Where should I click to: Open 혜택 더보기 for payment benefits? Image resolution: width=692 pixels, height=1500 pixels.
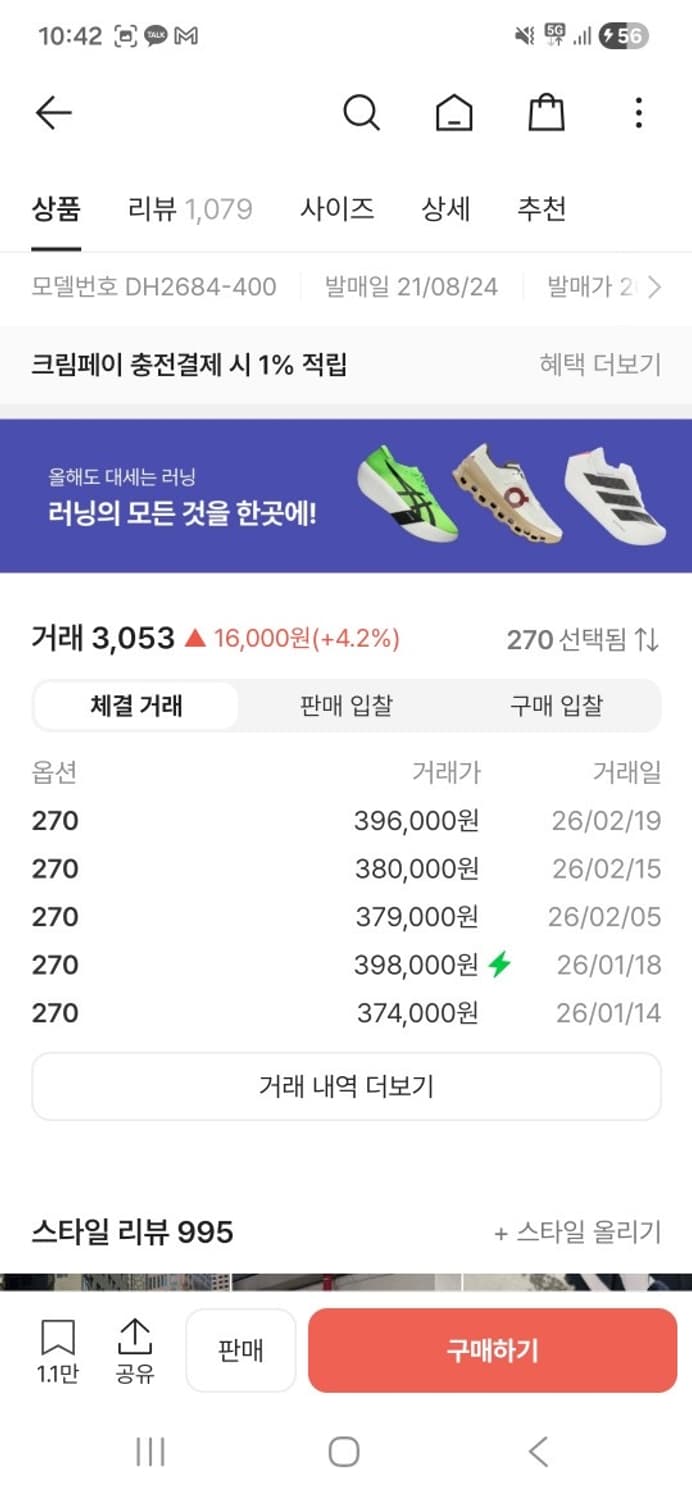(600, 366)
